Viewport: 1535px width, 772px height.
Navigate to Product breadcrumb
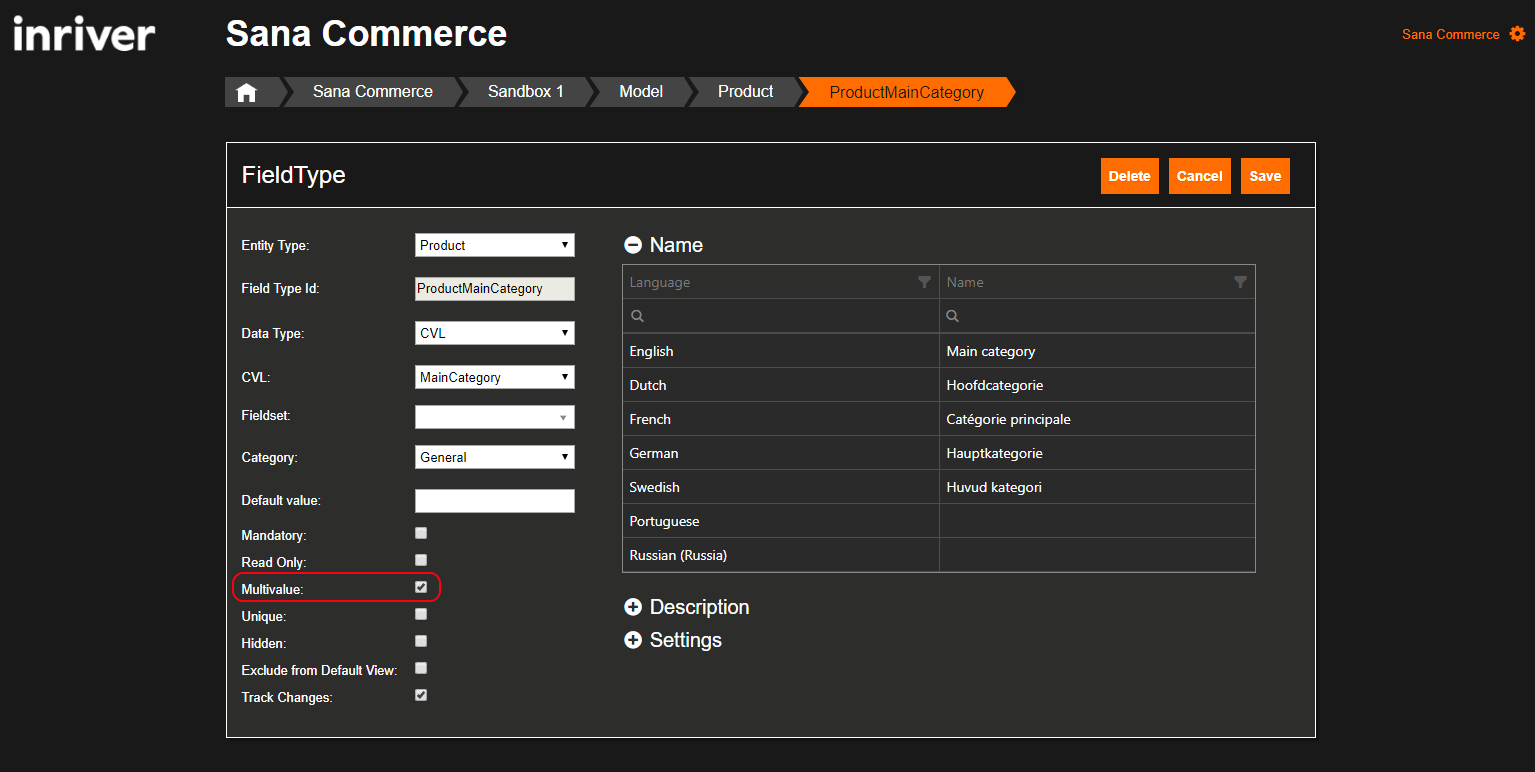click(x=745, y=92)
